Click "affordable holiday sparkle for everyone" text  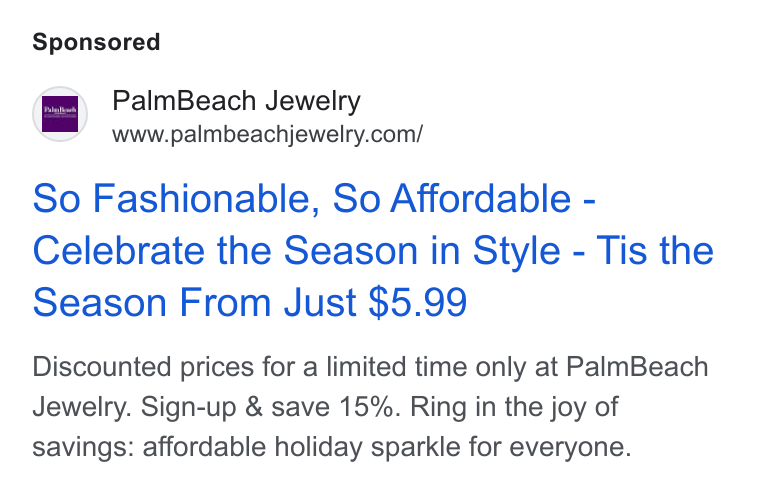(x=387, y=447)
